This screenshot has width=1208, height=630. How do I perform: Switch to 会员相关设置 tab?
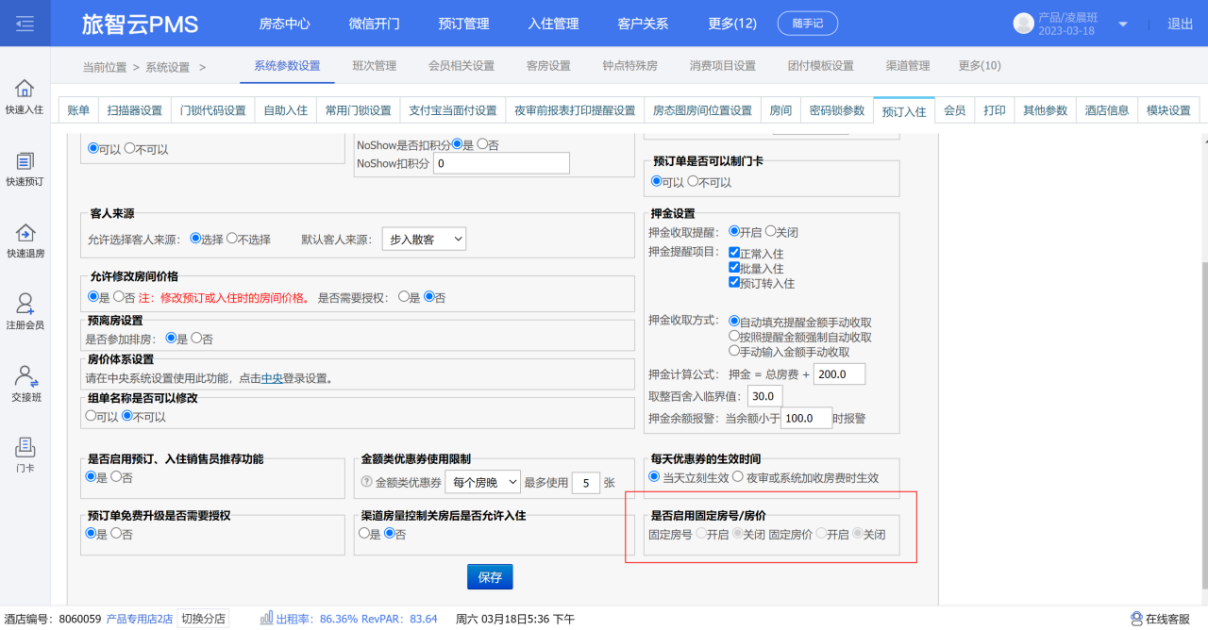pyautogui.click(x=461, y=66)
